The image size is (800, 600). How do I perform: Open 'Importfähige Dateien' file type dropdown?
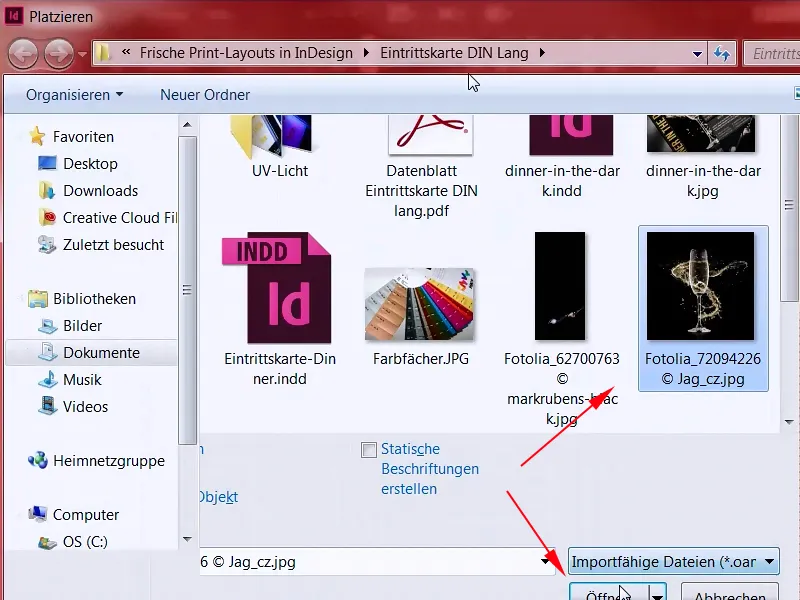pyautogui.click(x=673, y=562)
